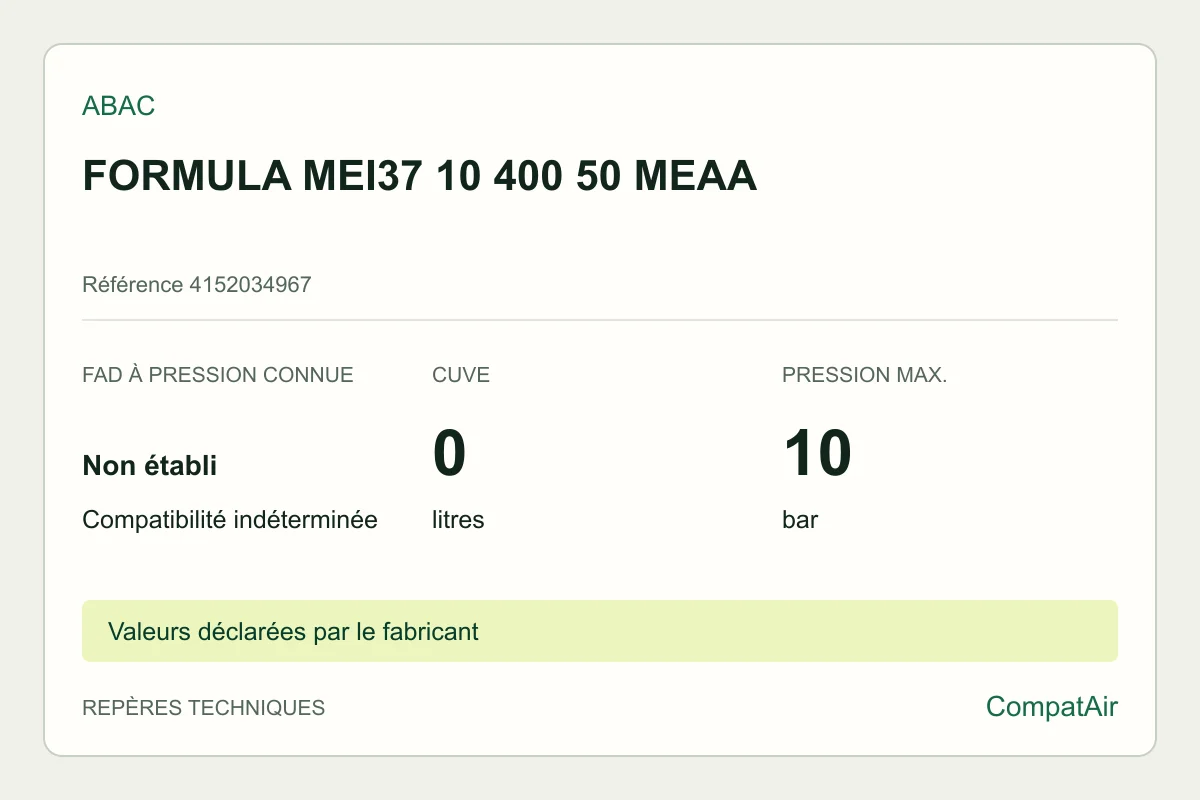Click the PRESSION MAX. column heading
This screenshot has height=800, width=1200.
[865, 375]
